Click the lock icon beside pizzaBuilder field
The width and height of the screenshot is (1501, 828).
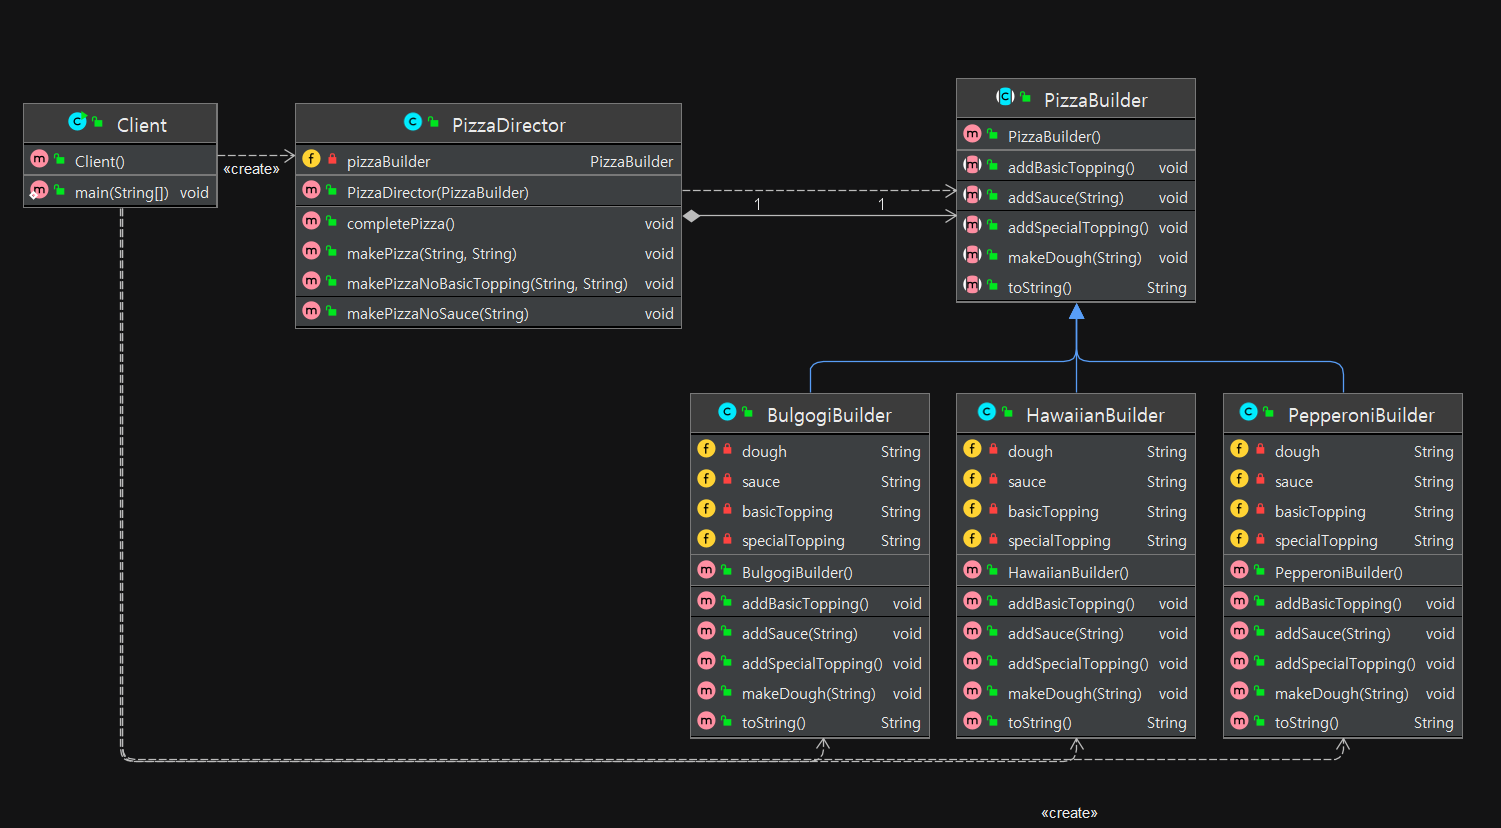tap(332, 159)
